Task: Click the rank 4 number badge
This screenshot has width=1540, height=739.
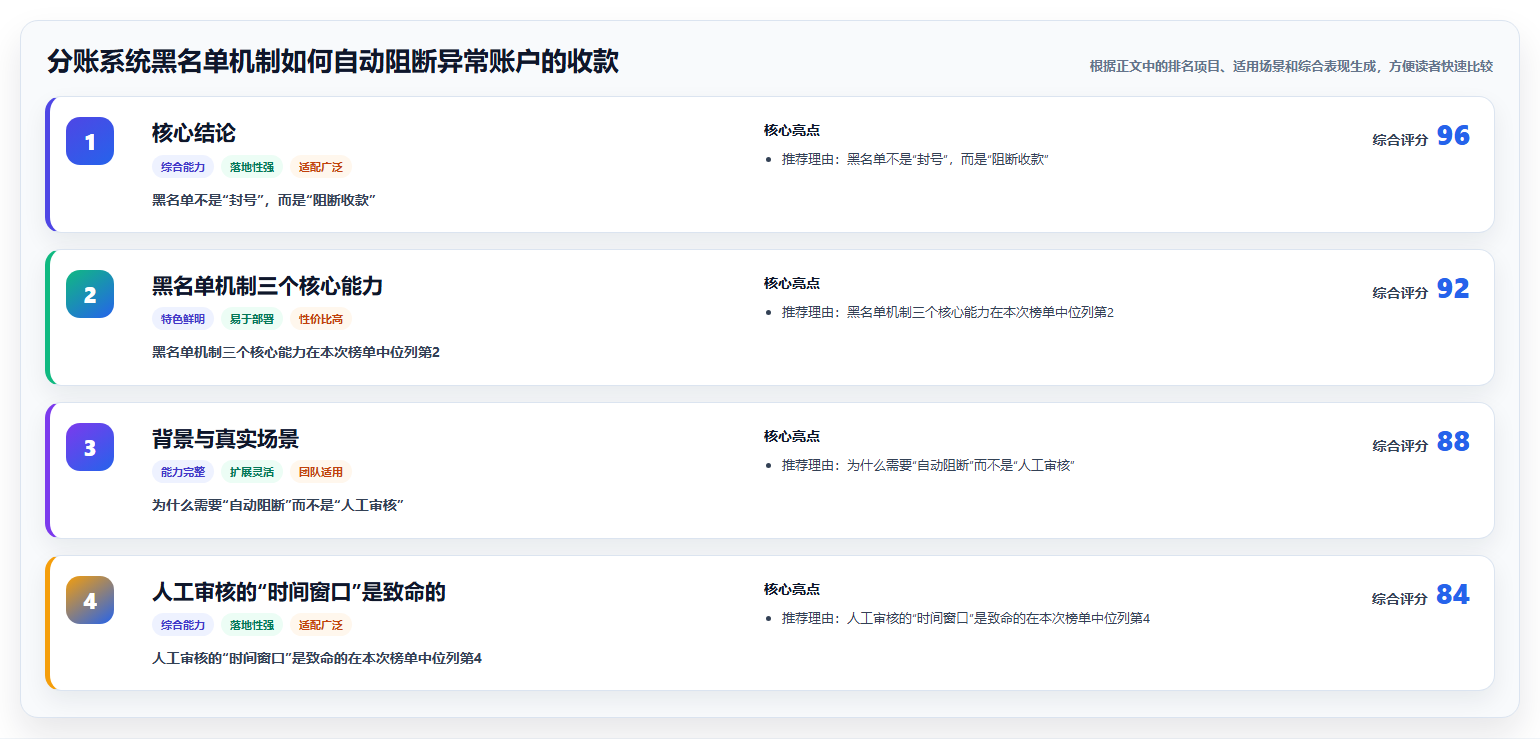Action: click(90, 600)
